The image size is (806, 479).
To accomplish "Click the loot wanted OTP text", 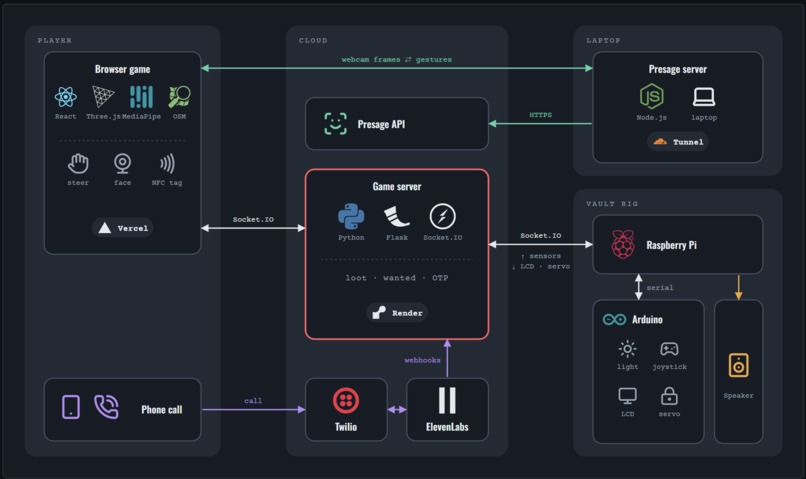I will (397, 278).
